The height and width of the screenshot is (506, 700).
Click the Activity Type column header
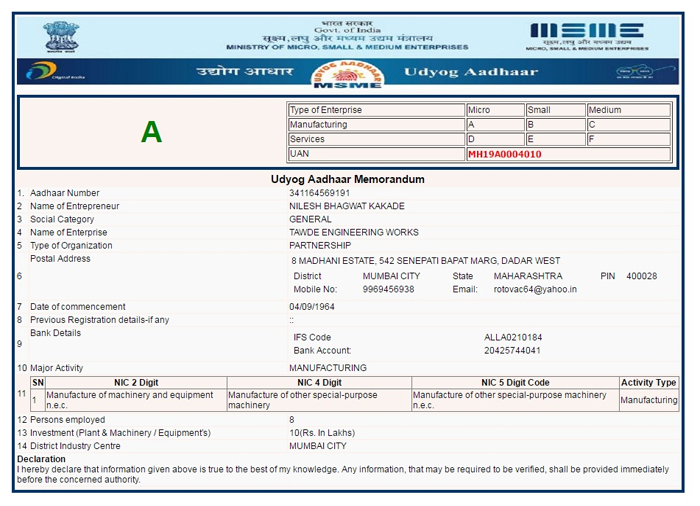coord(649,383)
